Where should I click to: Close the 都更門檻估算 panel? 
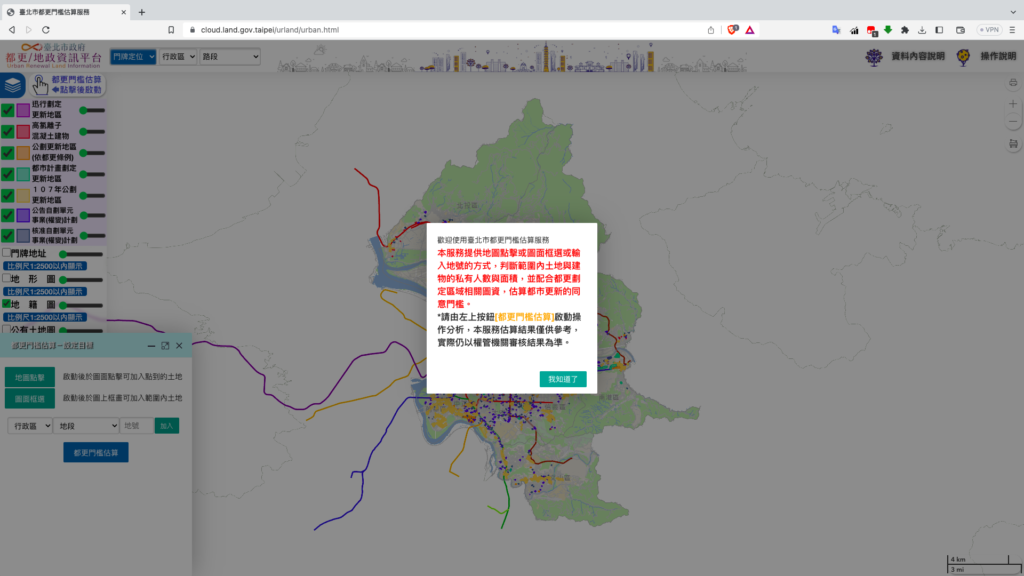point(179,345)
